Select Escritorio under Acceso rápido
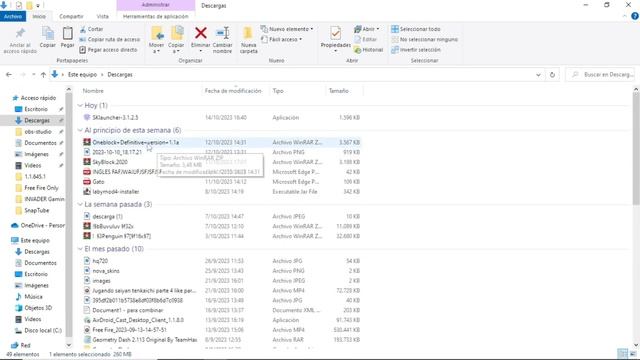The height and width of the screenshot is (360, 640). tap(36, 109)
